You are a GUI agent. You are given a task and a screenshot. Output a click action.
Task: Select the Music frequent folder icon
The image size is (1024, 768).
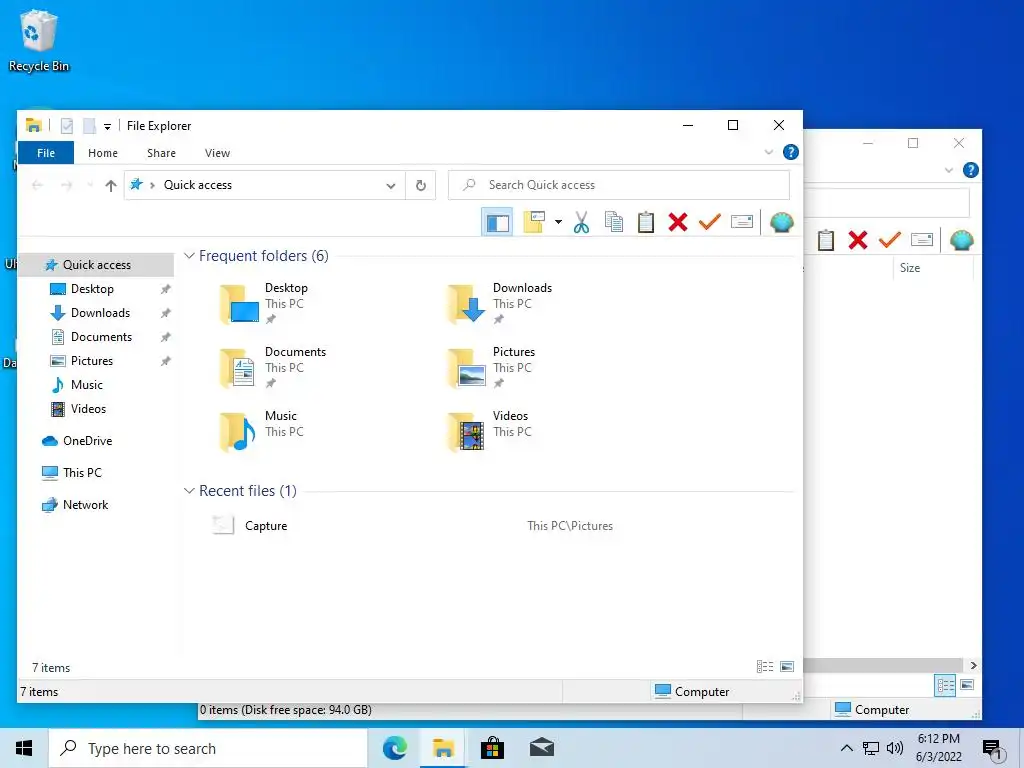(x=239, y=432)
